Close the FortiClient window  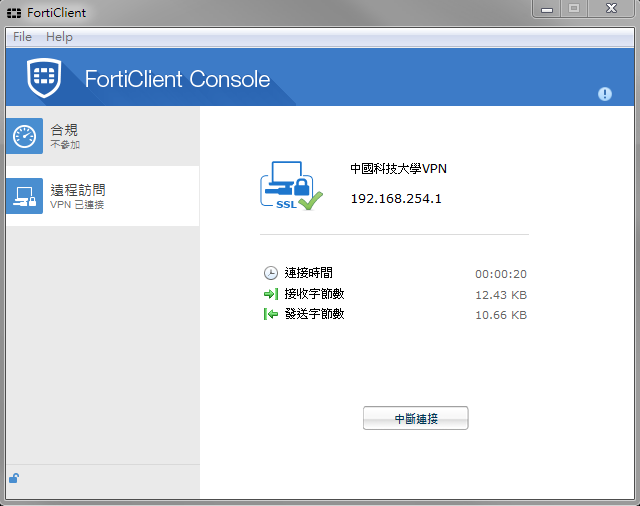click(x=611, y=9)
